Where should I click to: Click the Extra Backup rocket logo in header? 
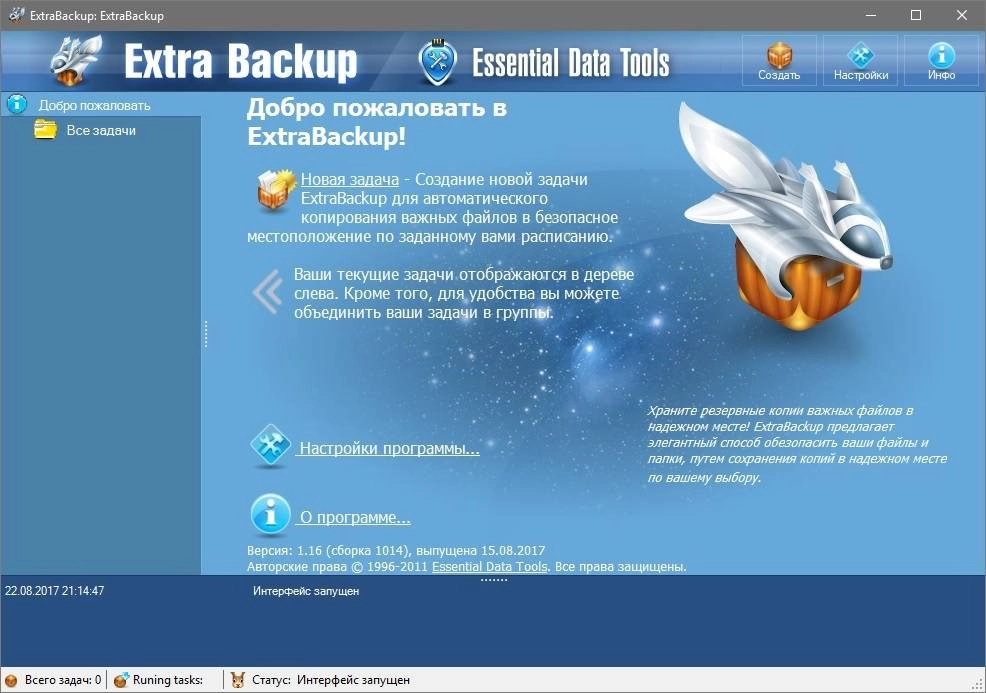(75, 60)
